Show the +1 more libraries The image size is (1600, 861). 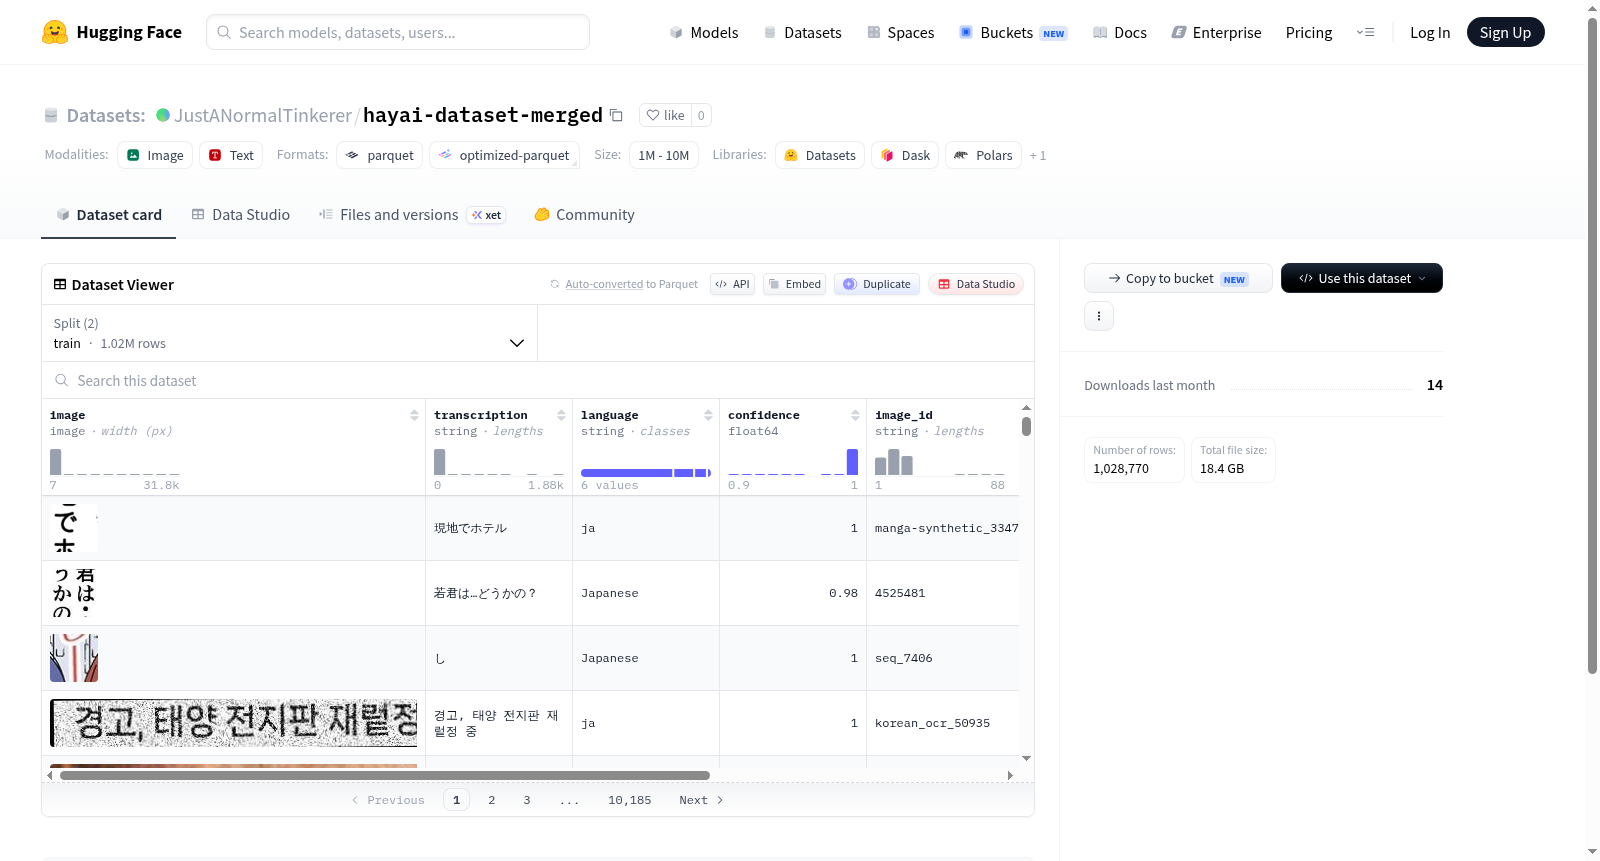pyautogui.click(x=1038, y=155)
